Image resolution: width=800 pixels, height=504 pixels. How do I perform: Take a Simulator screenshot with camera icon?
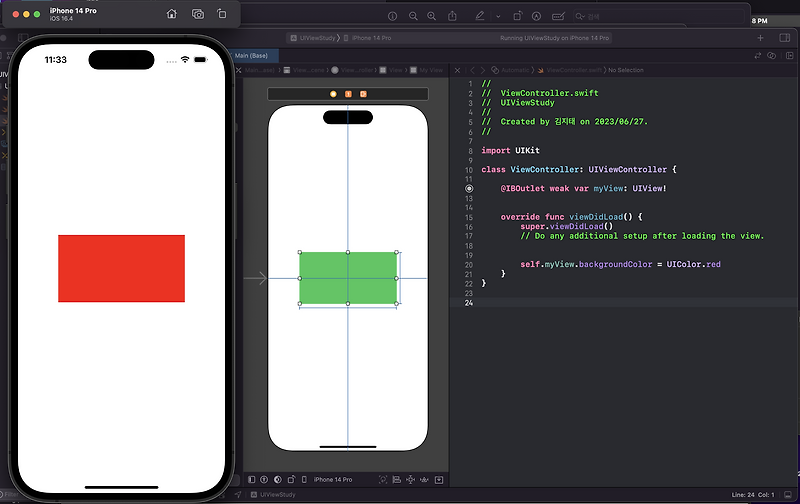coord(198,14)
